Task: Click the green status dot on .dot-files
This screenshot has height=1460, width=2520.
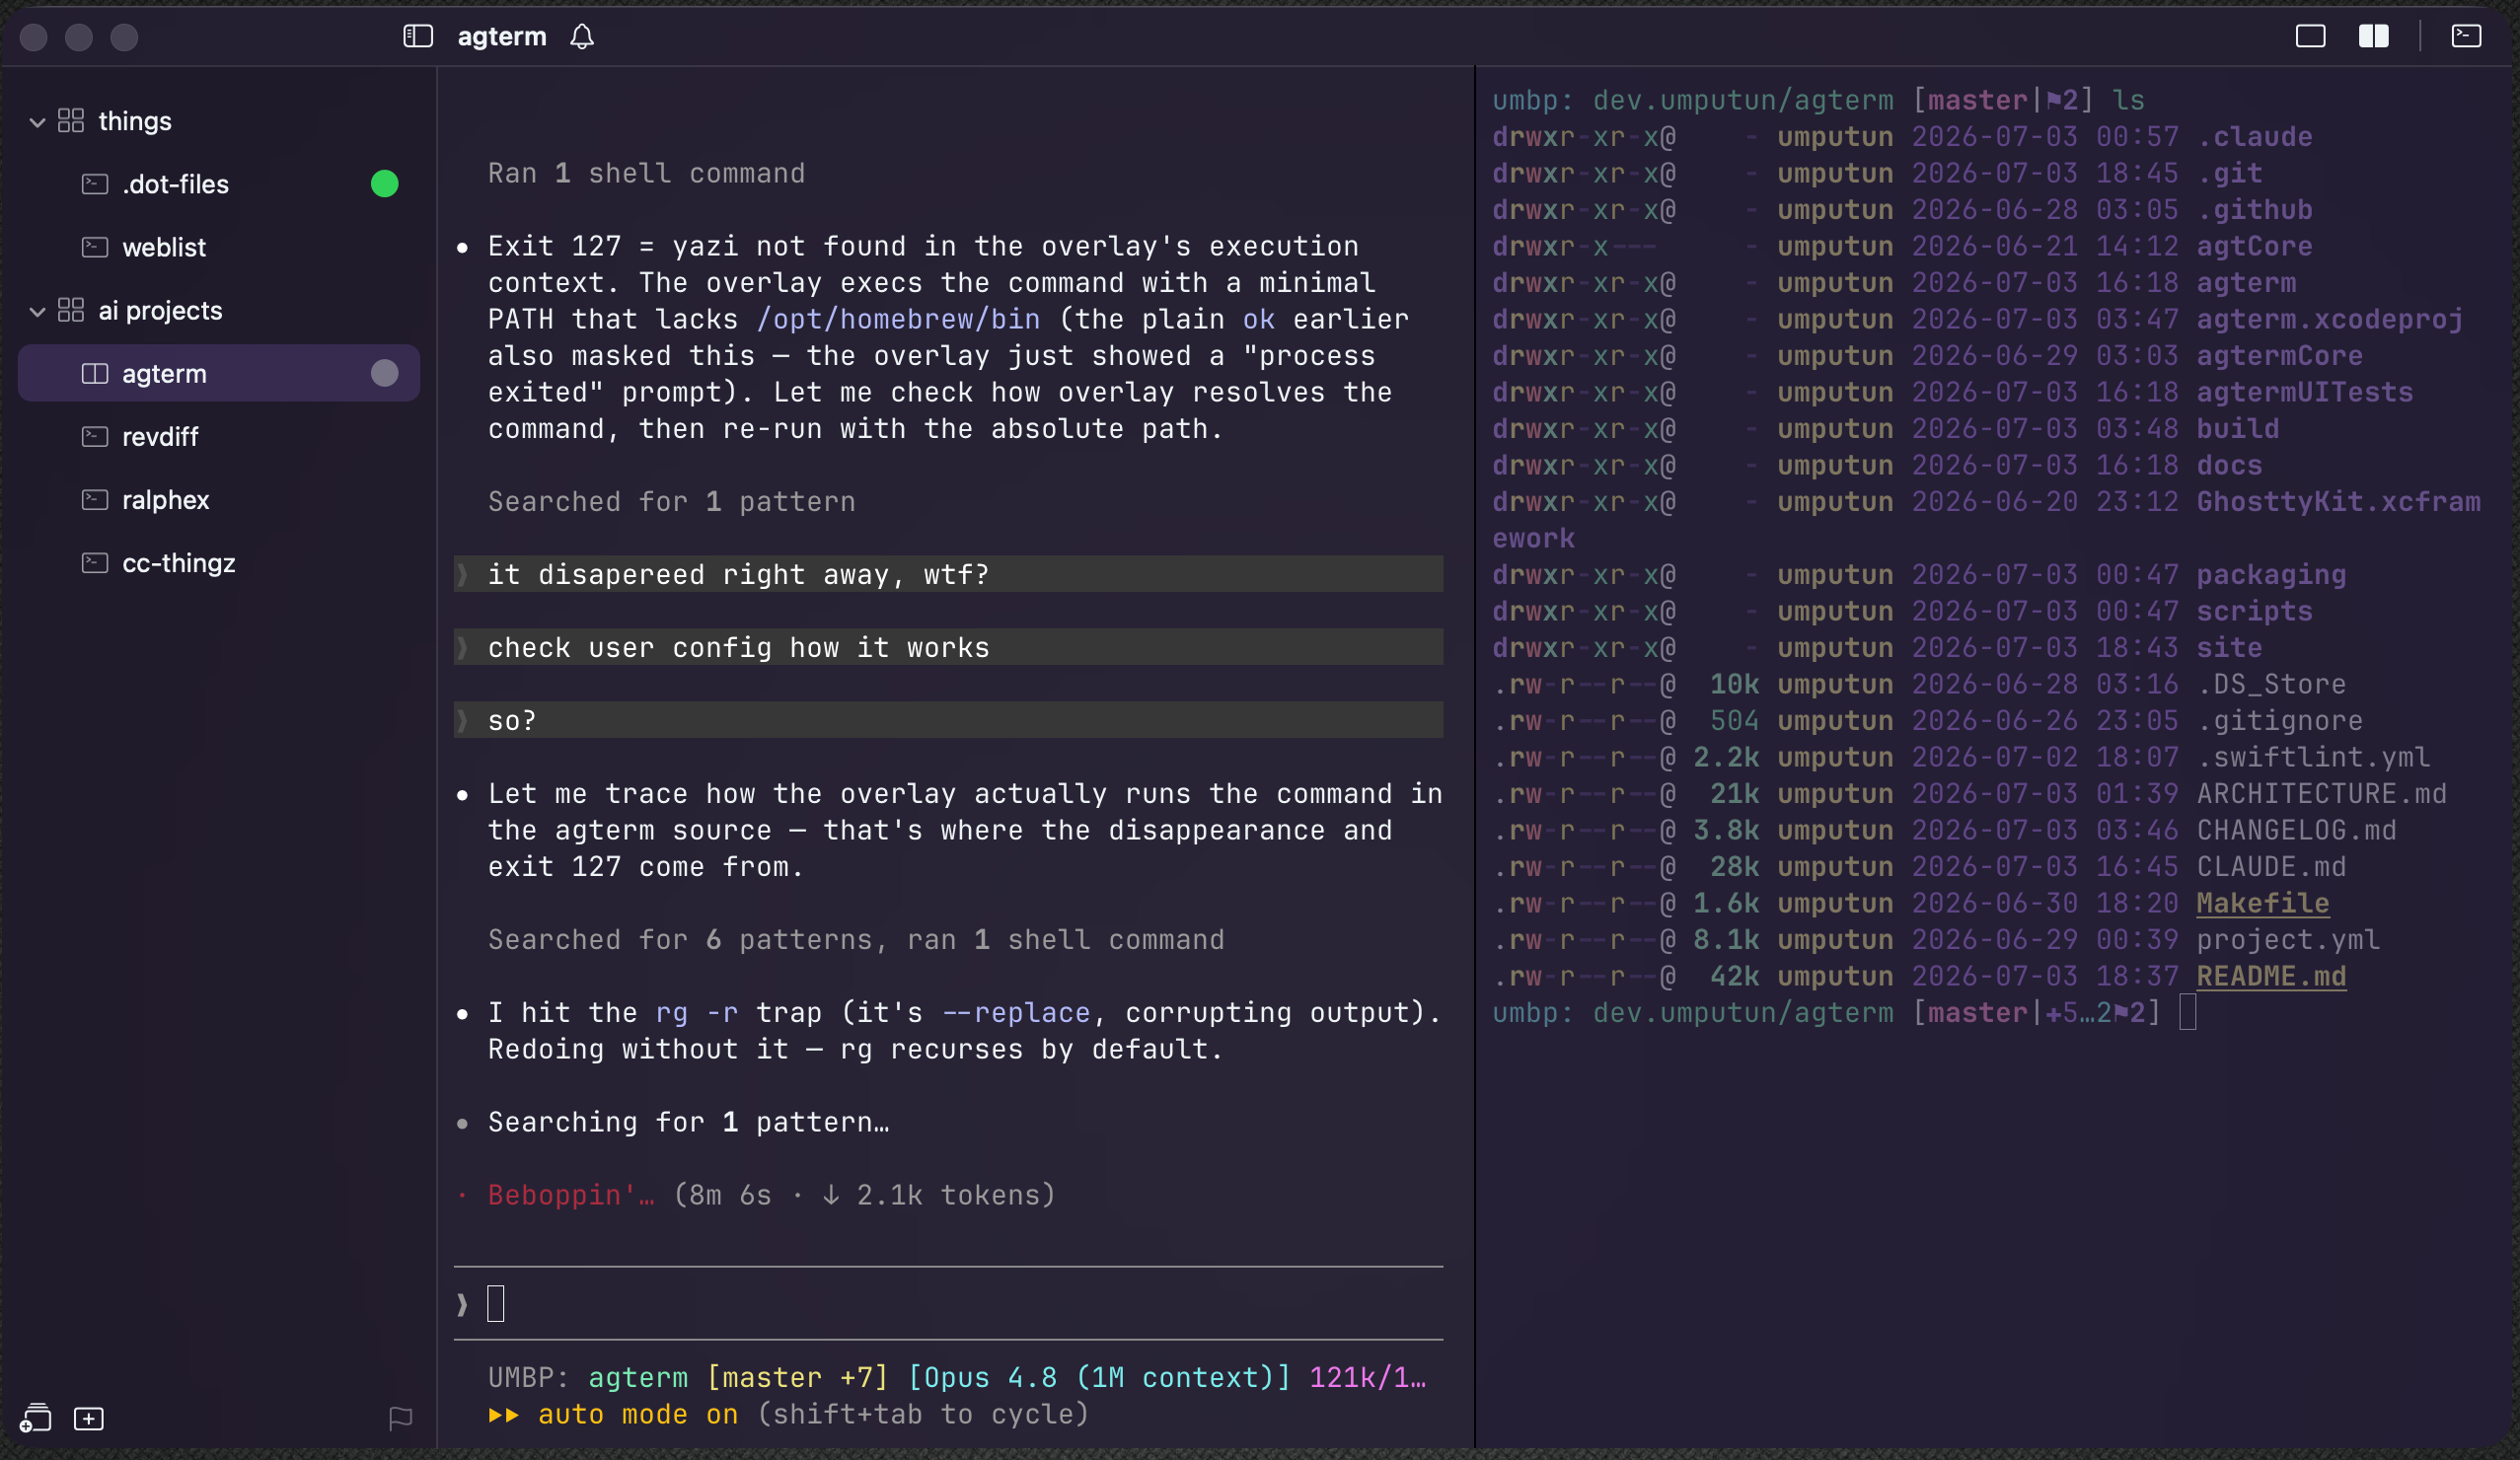Action: pos(384,184)
